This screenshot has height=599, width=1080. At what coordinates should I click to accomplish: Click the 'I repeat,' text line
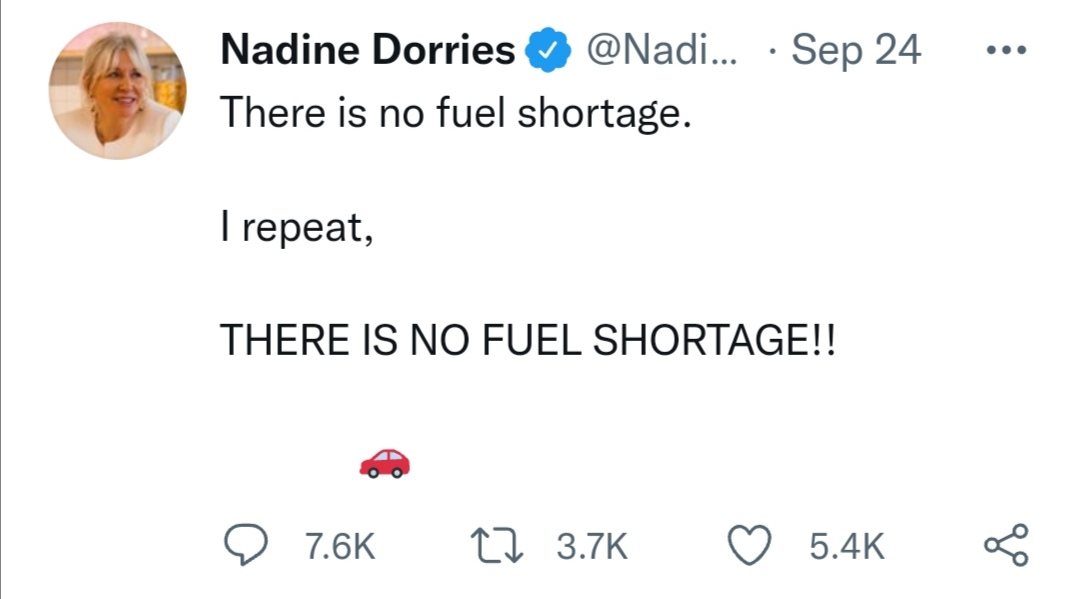click(297, 228)
